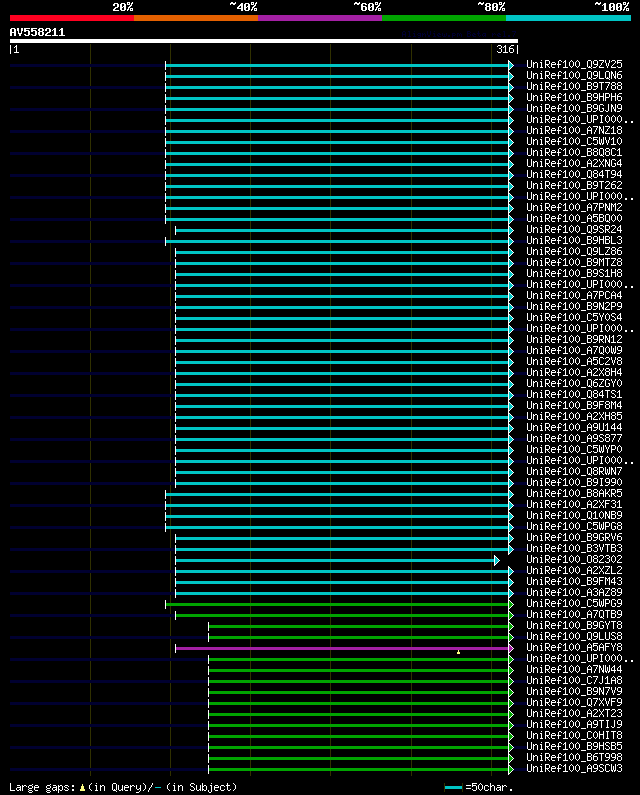Click the arrowhead ending the Q8RWN7 alignment
Image resolution: width=640 pixels, height=795 pixels.
click(511, 473)
